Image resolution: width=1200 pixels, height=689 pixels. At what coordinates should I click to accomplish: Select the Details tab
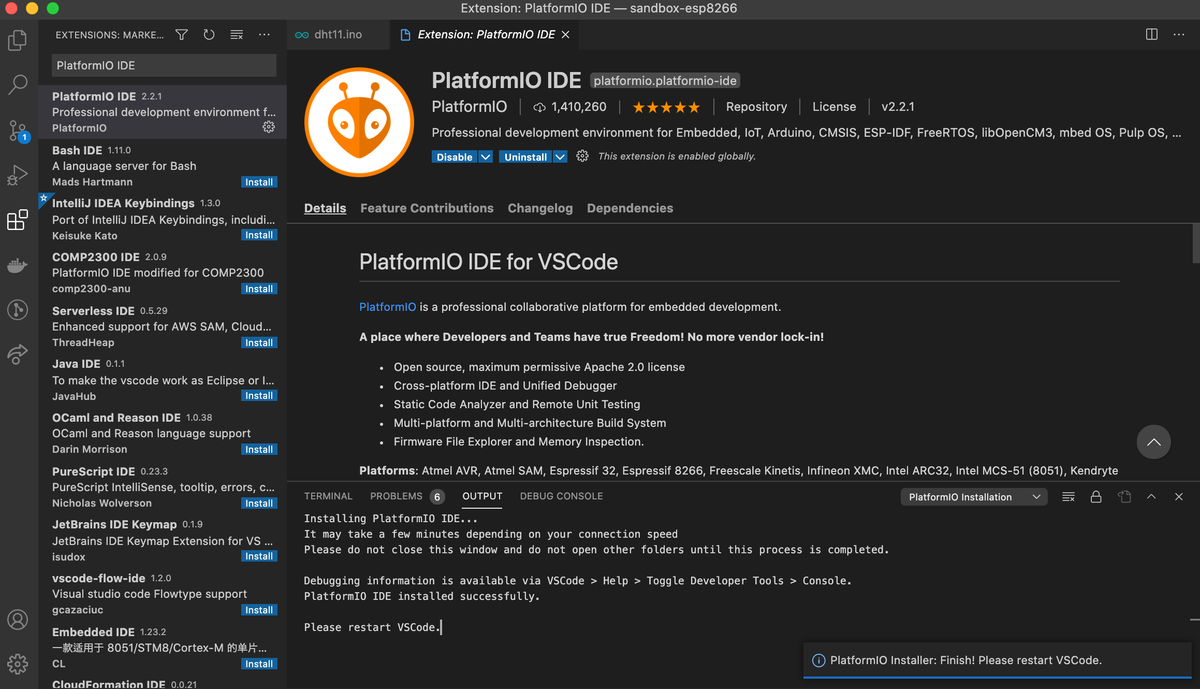point(325,208)
